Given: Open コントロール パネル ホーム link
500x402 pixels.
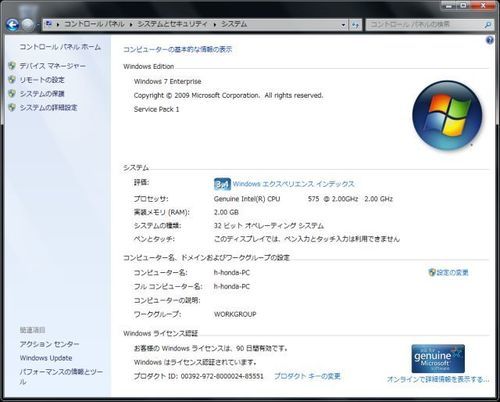Looking at the screenshot, I should click(60, 47).
